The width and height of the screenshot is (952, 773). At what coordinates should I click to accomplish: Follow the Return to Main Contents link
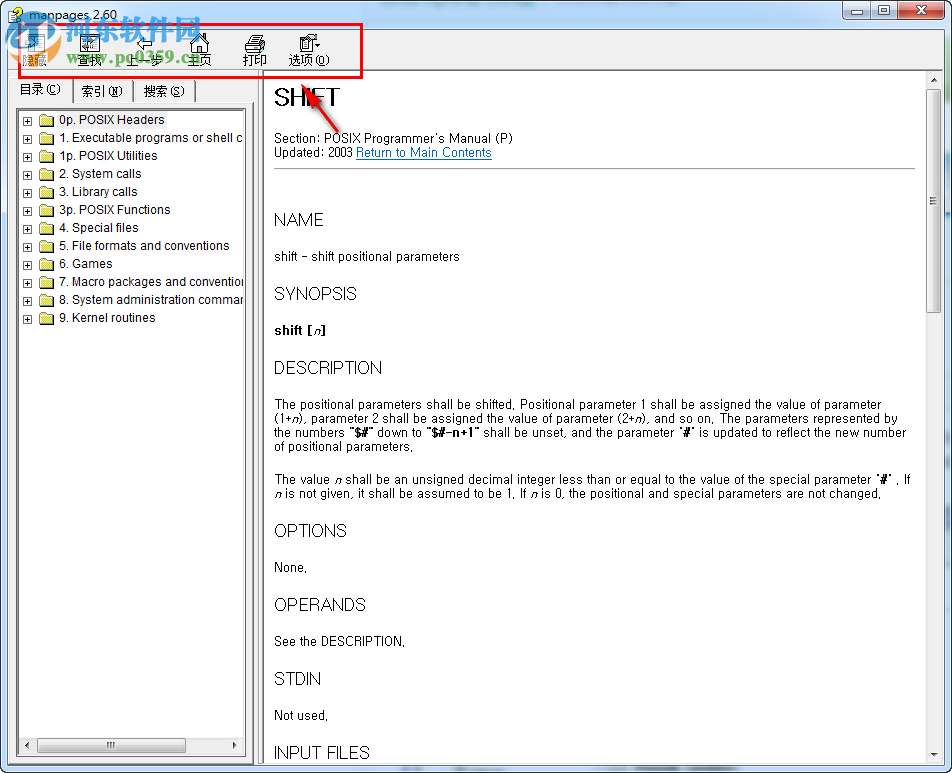[423, 152]
